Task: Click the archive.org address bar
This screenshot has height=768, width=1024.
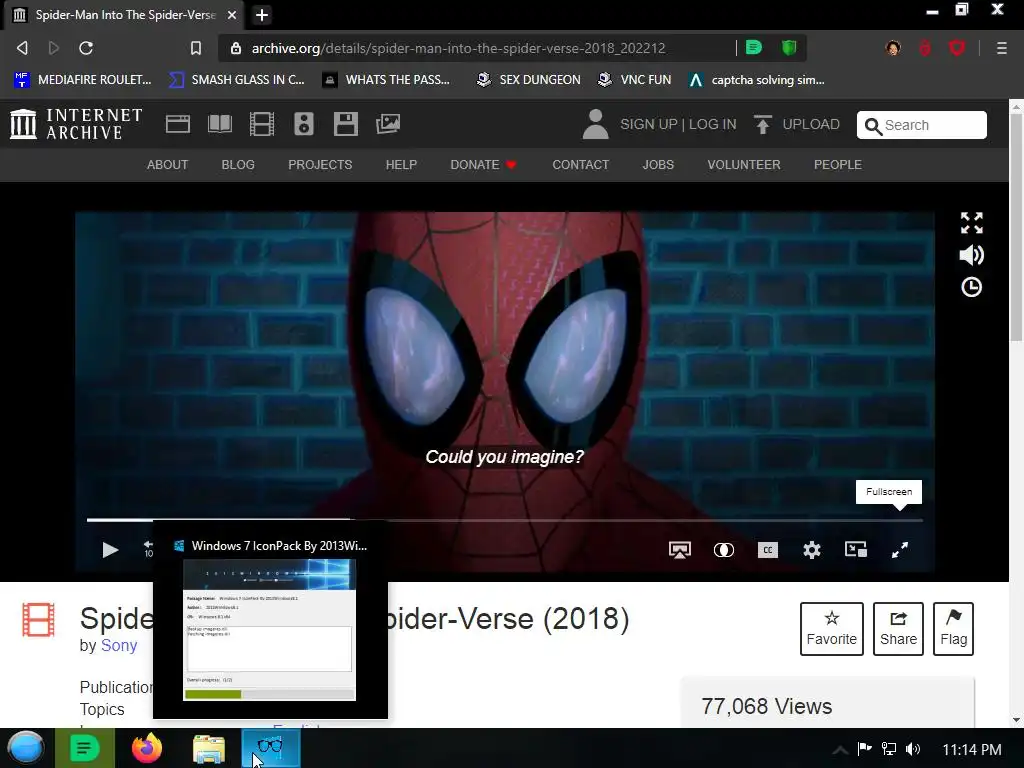Action: 458,48
